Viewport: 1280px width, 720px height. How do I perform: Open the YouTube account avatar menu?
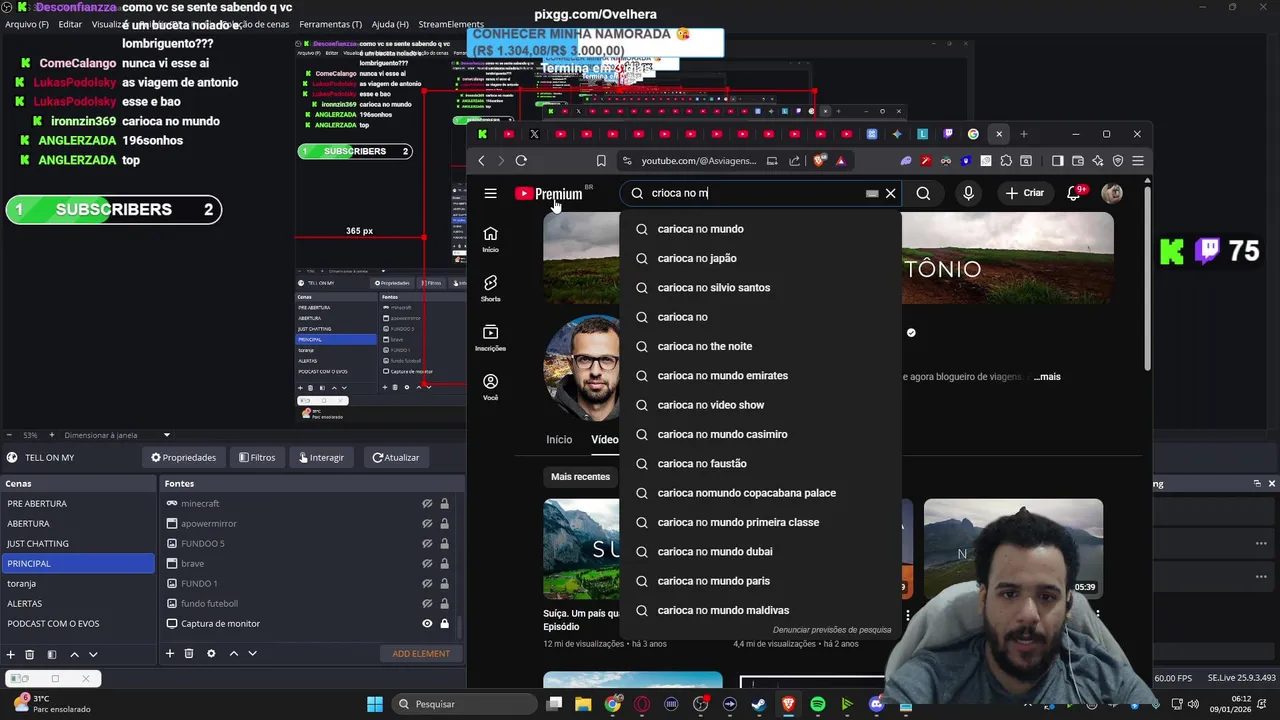(1112, 193)
